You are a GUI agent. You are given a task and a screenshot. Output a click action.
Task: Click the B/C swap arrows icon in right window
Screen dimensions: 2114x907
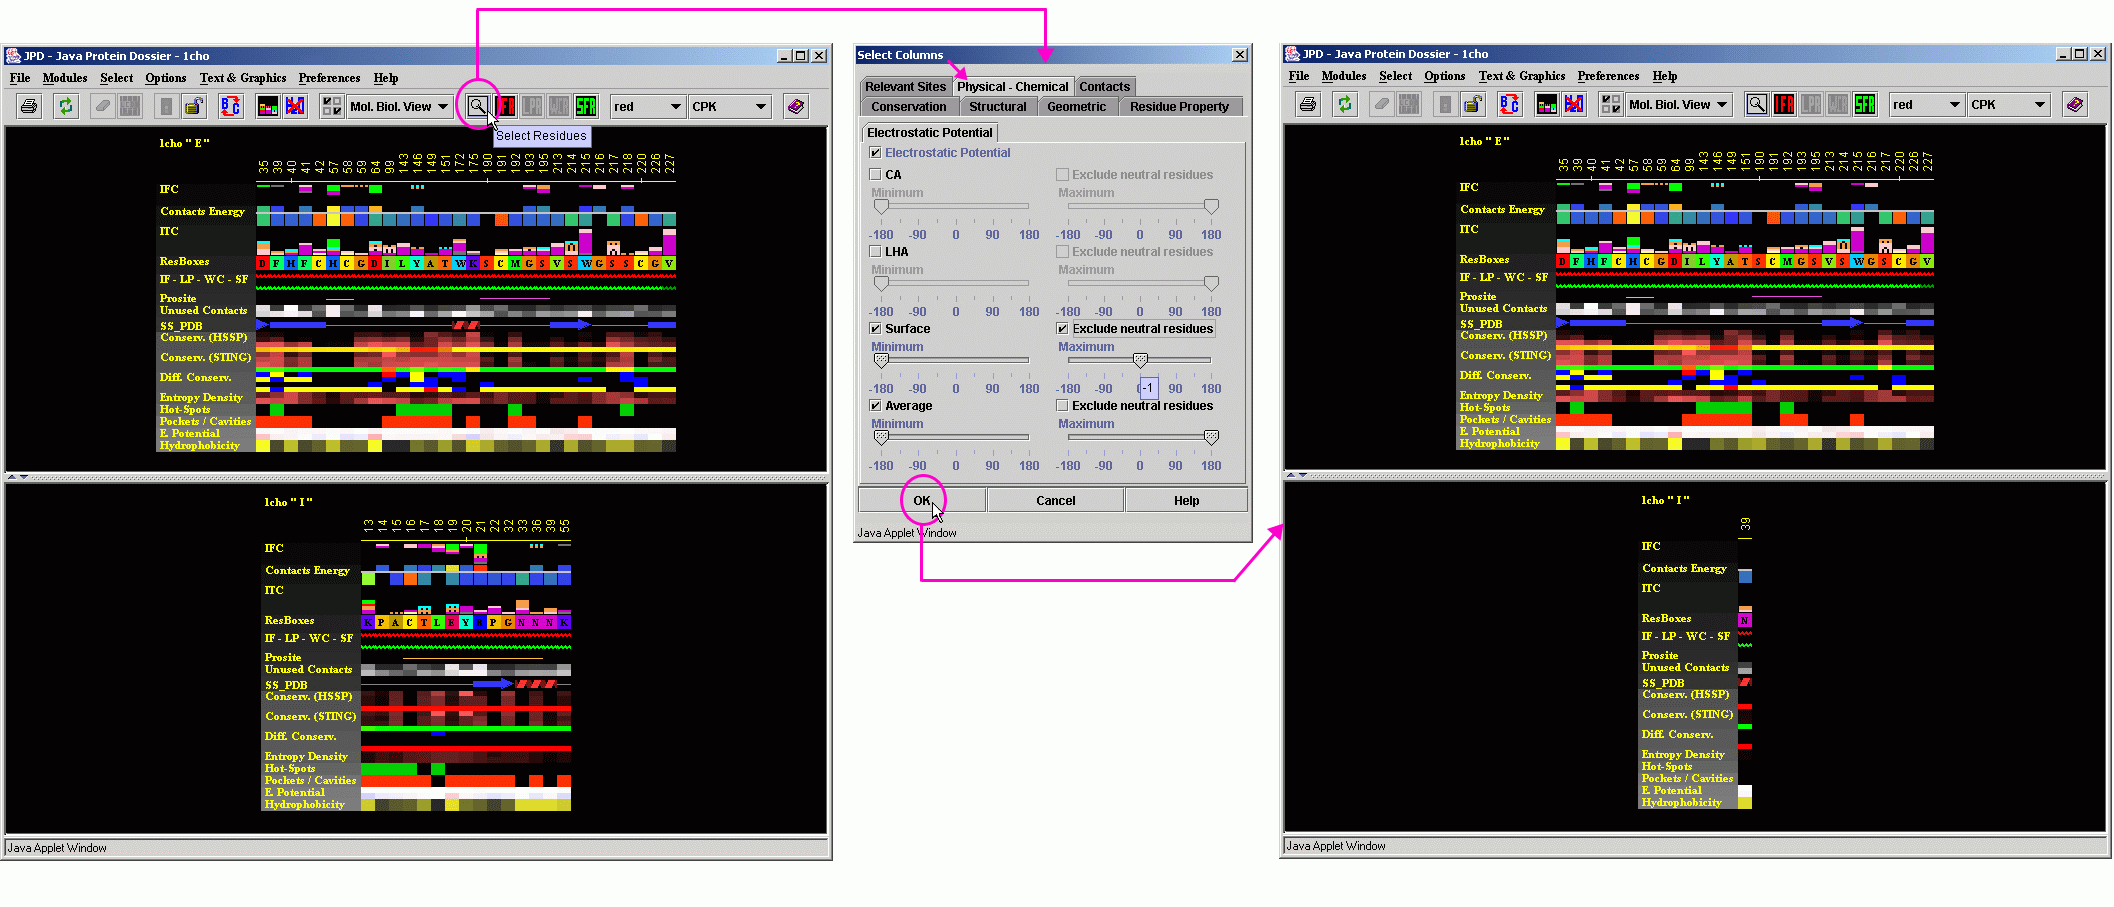coord(1509,104)
